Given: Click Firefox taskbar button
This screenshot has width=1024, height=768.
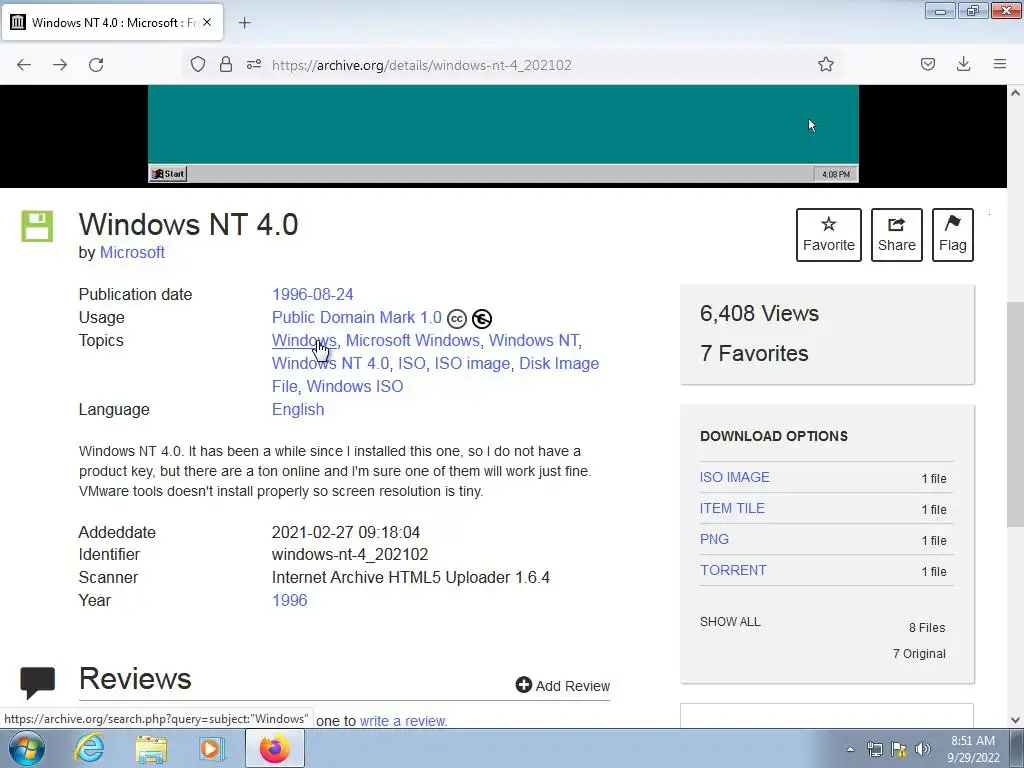Looking at the screenshot, I should click(x=274, y=748).
